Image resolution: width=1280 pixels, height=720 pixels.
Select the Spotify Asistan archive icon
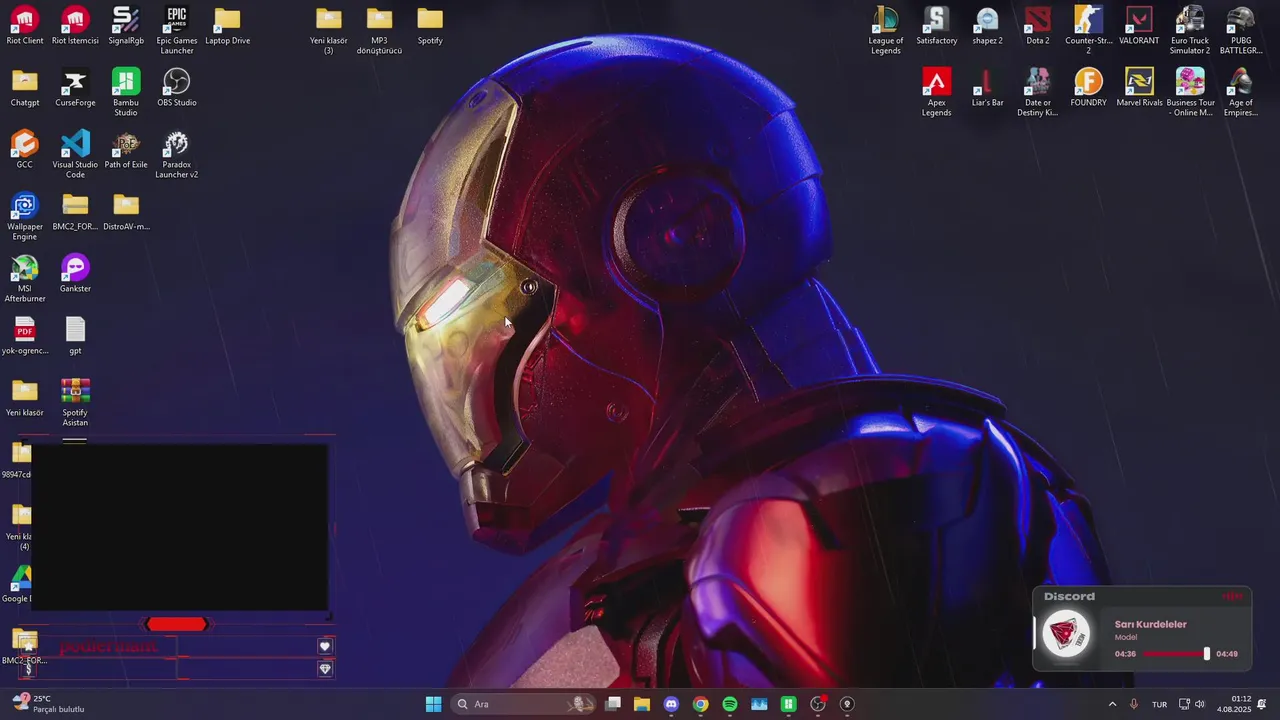[75, 402]
